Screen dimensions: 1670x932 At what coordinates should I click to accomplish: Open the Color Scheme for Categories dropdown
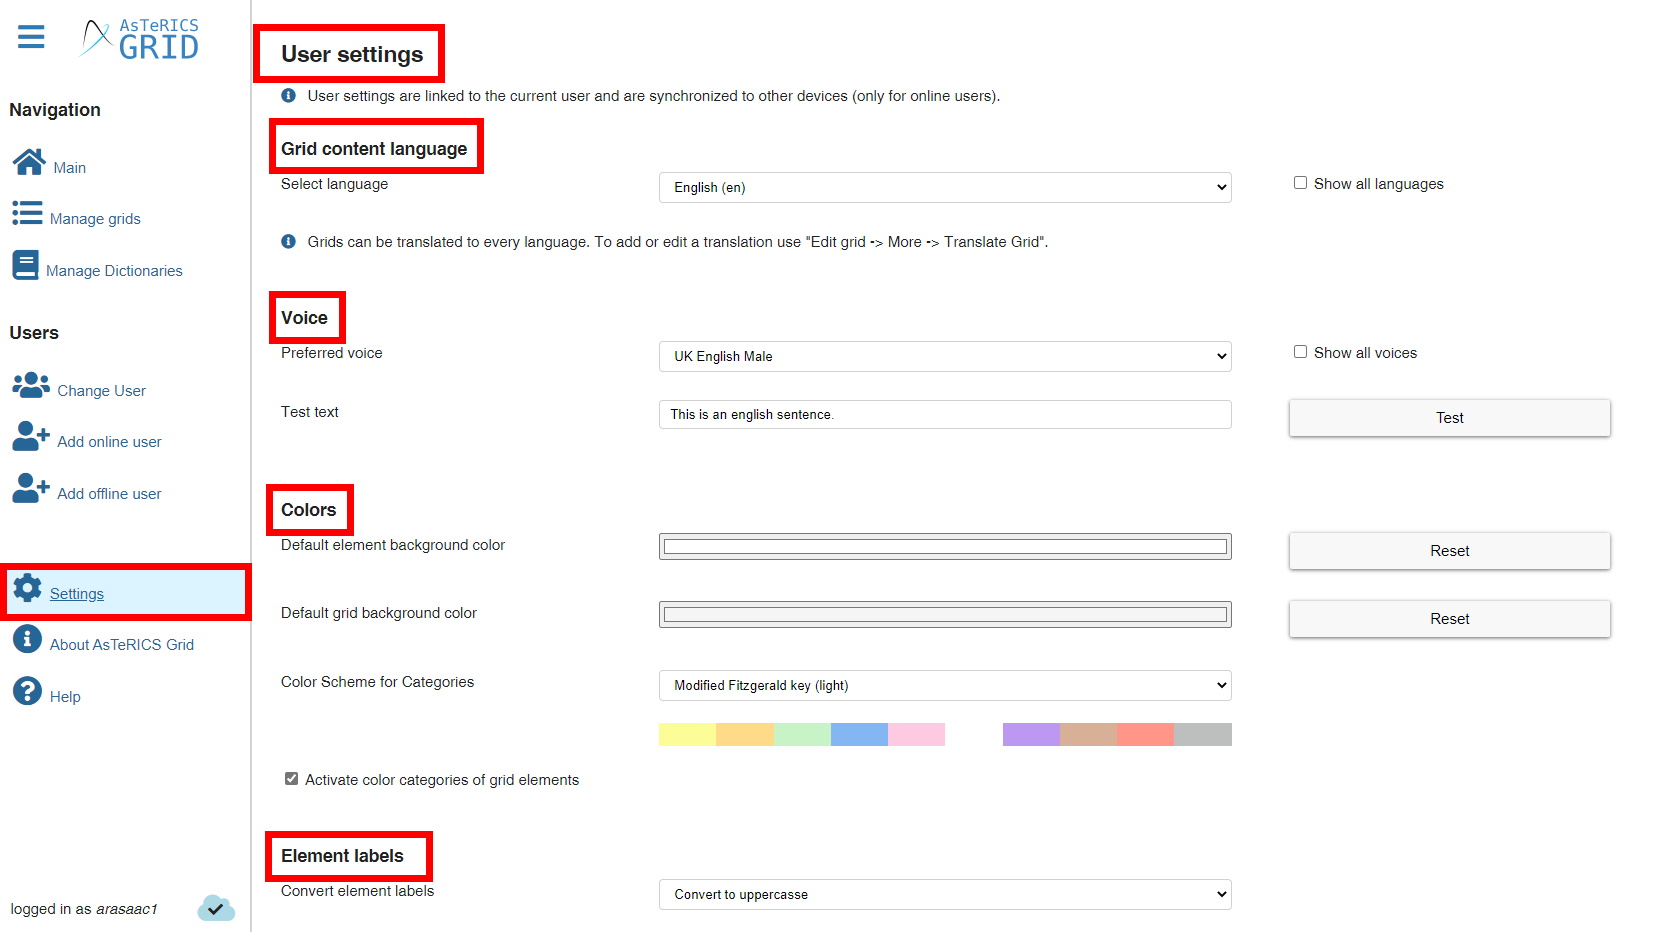coord(944,685)
